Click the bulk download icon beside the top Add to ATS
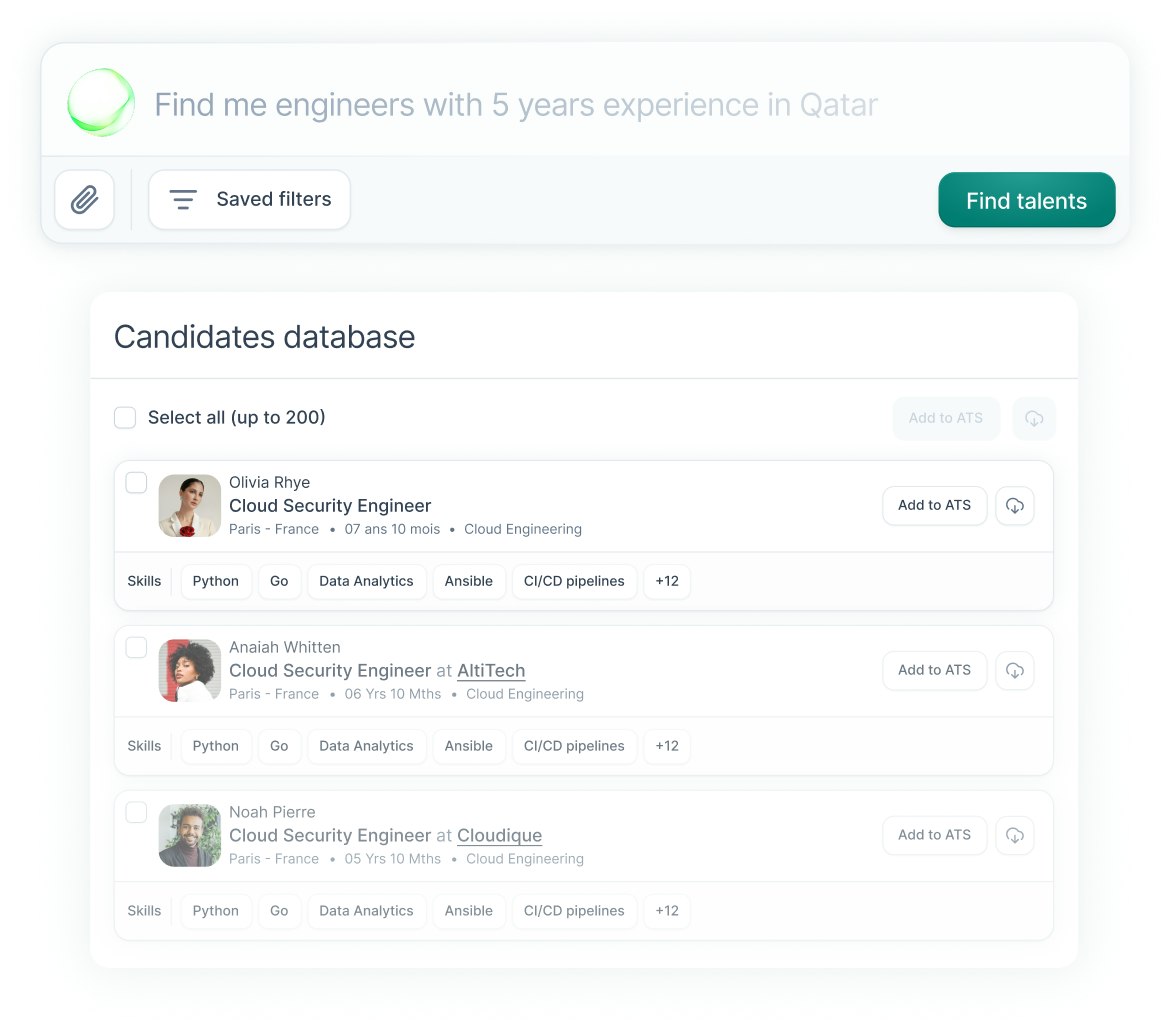This screenshot has height=1035, width=1170. coord(1034,419)
